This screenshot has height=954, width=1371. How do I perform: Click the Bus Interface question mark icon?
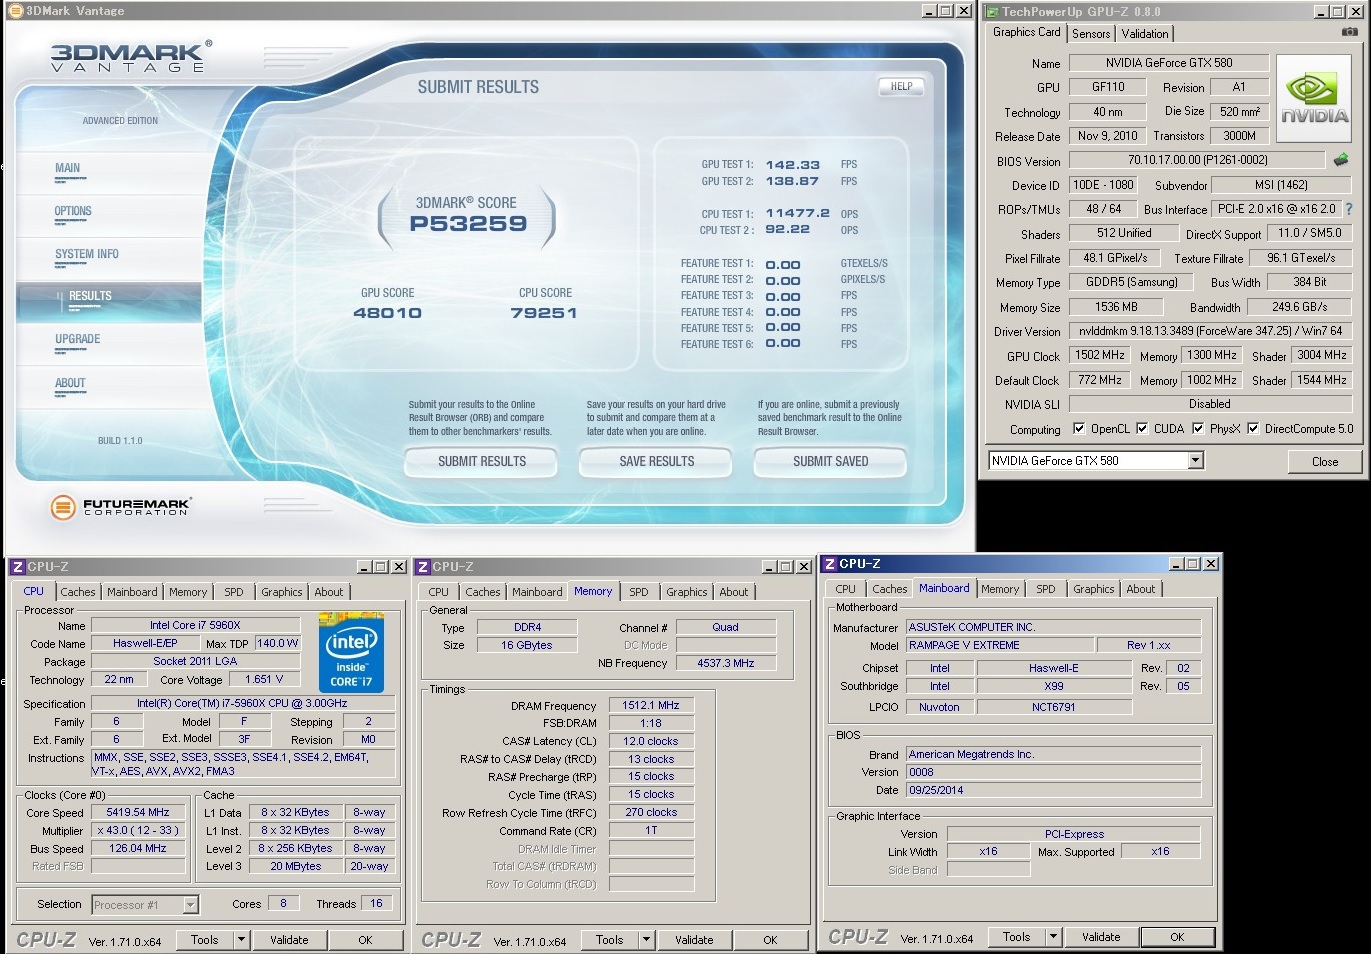tap(1348, 209)
